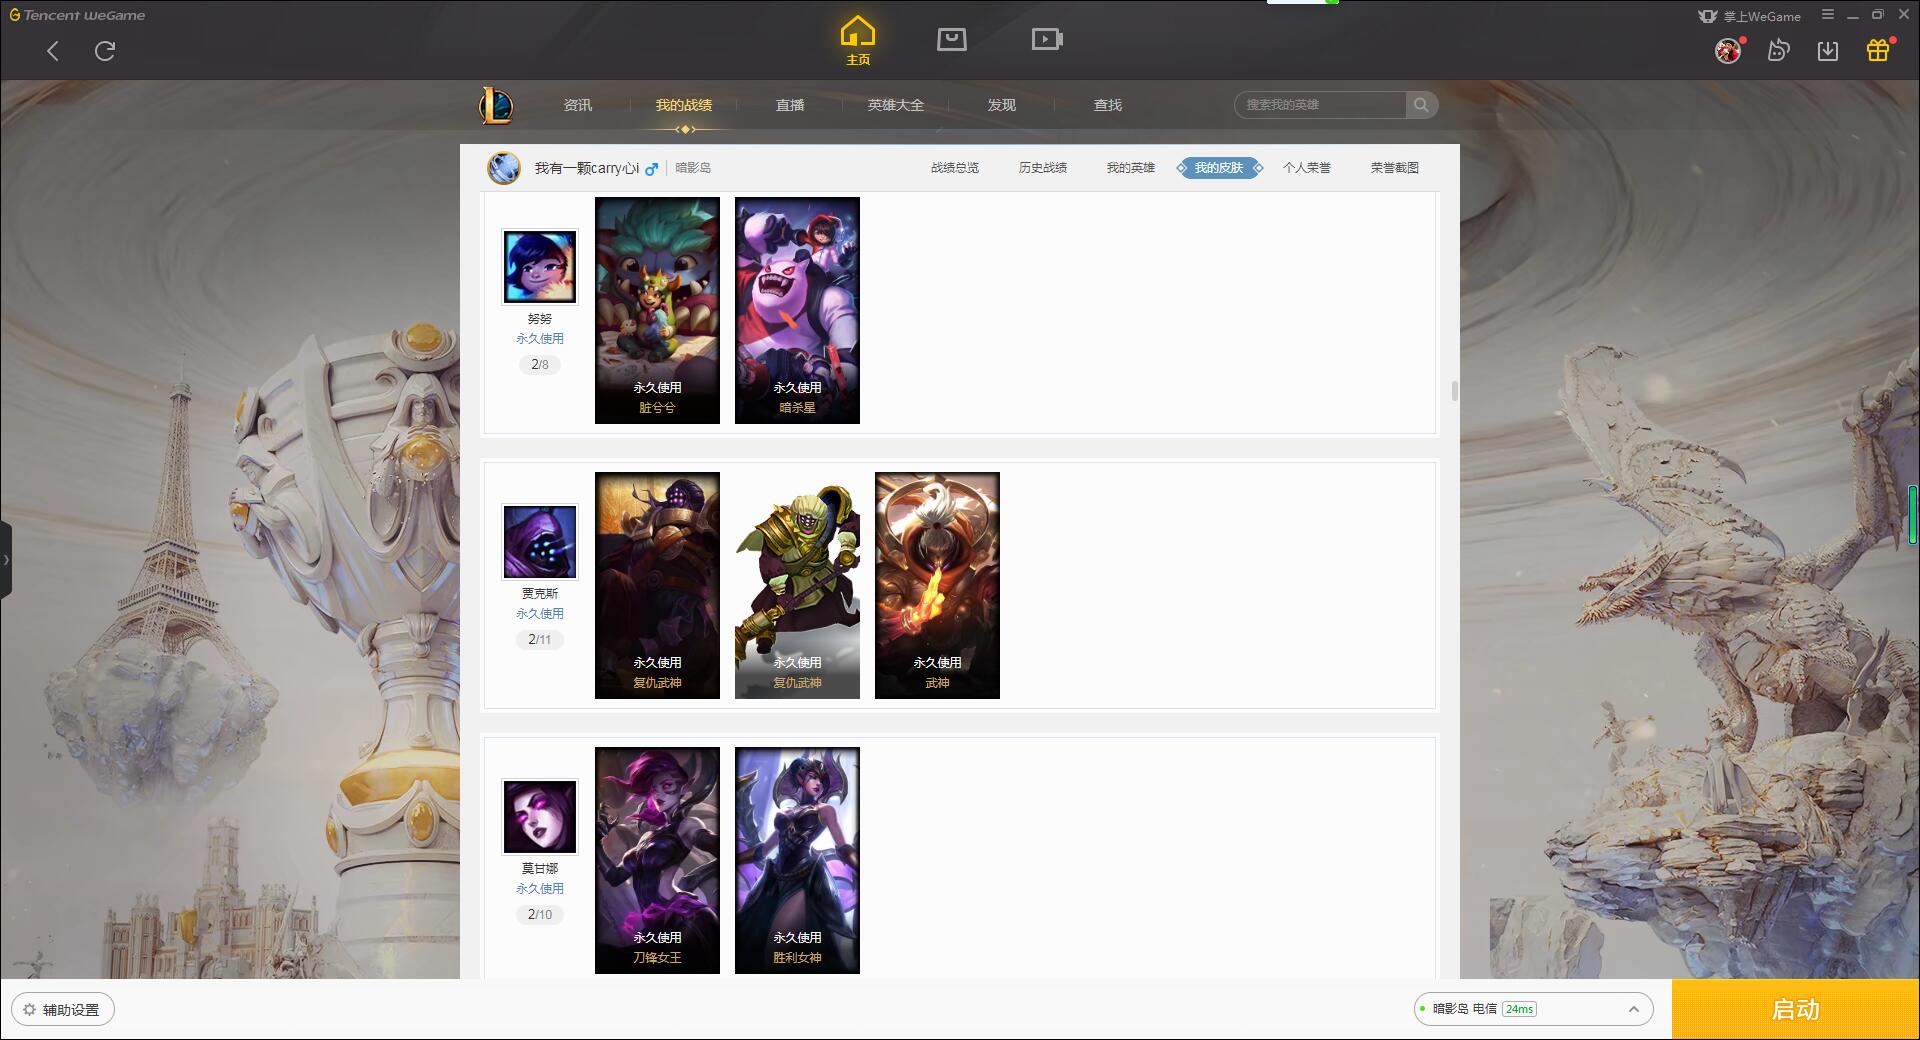Image resolution: width=1920 pixels, height=1040 pixels.
Task: Click the 暗影岛 server label by the name
Action: tap(693, 168)
